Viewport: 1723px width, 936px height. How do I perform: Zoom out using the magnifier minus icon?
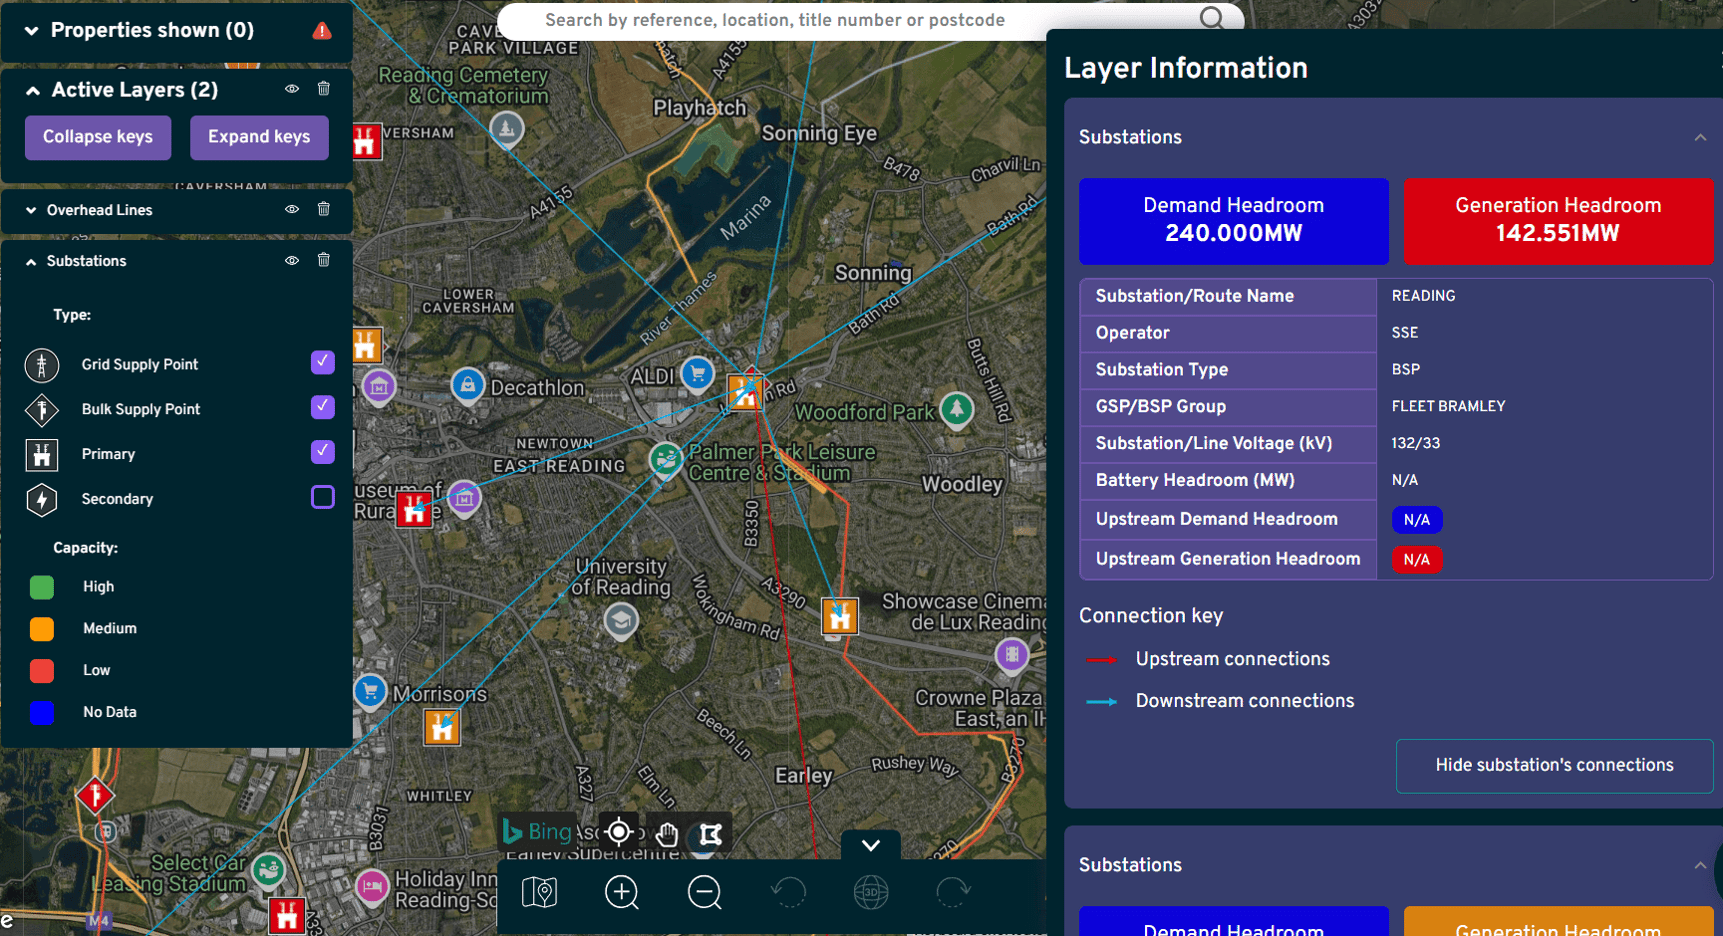point(704,892)
